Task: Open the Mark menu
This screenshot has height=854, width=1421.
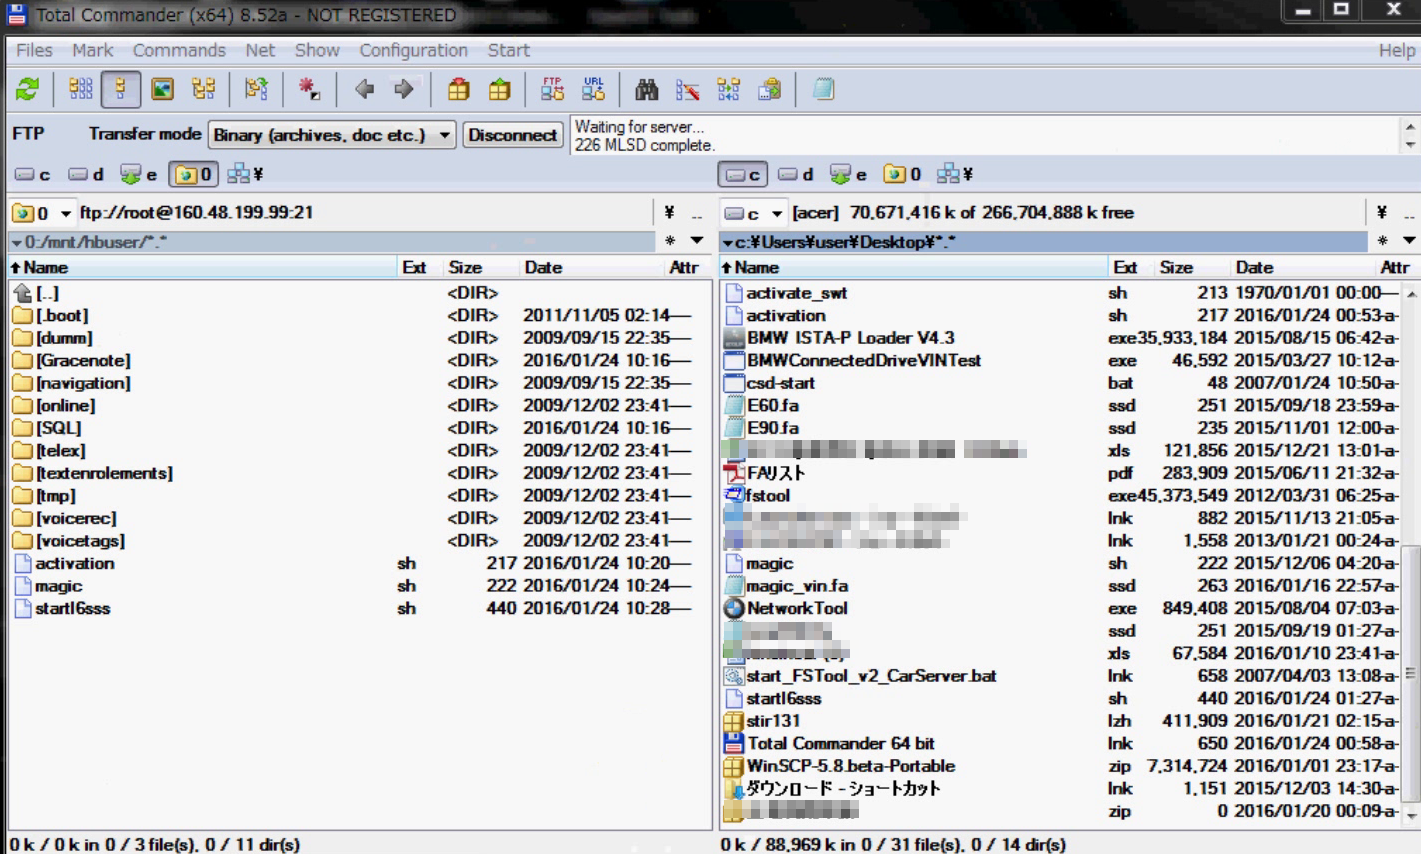Action: pyautogui.click(x=92, y=50)
